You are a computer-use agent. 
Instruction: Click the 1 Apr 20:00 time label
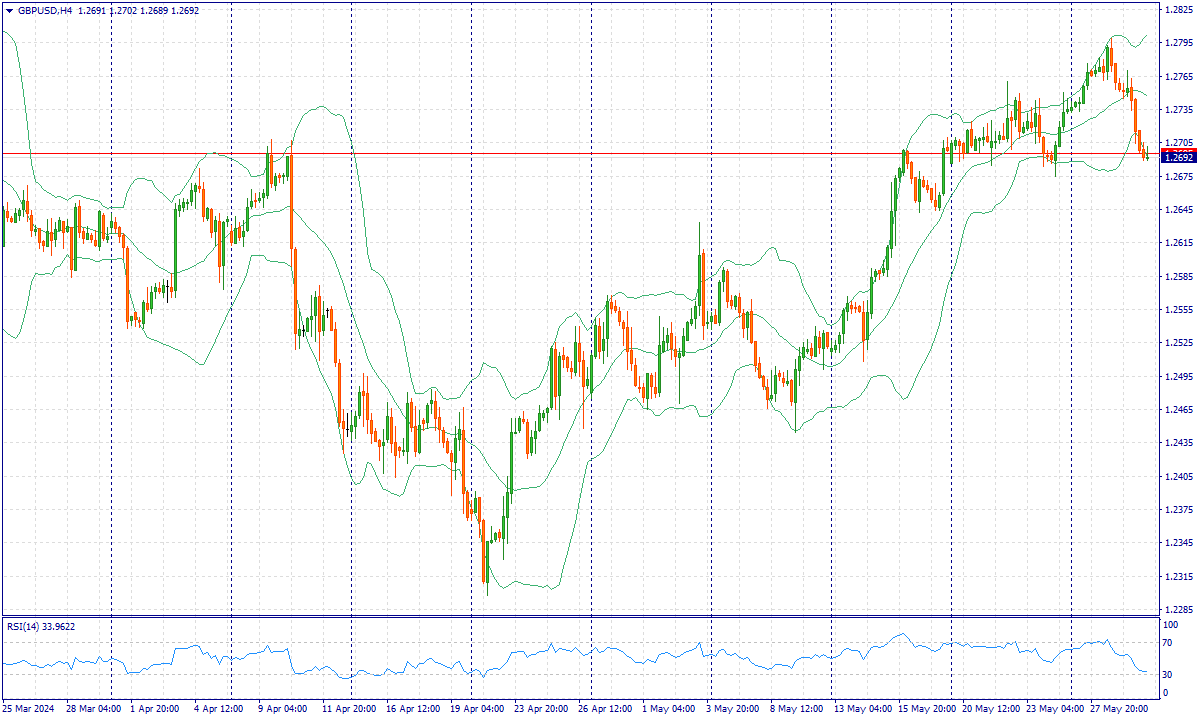(x=155, y=708)
